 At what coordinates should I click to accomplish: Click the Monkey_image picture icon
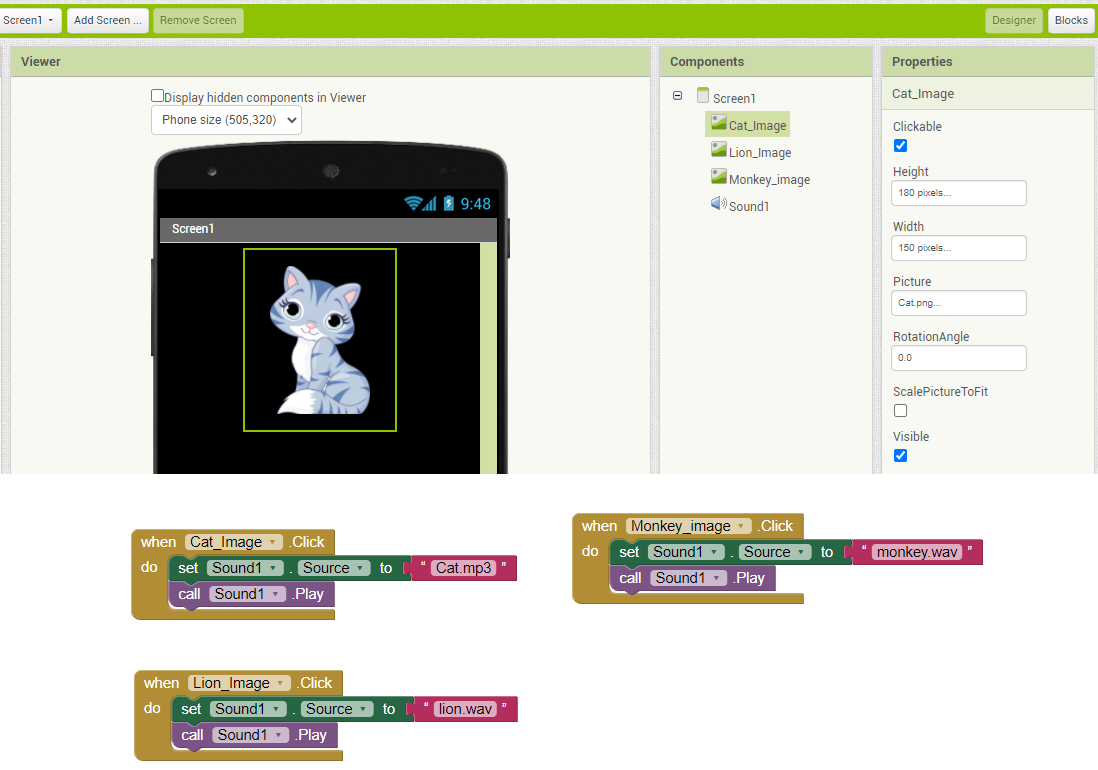[718, 178]
